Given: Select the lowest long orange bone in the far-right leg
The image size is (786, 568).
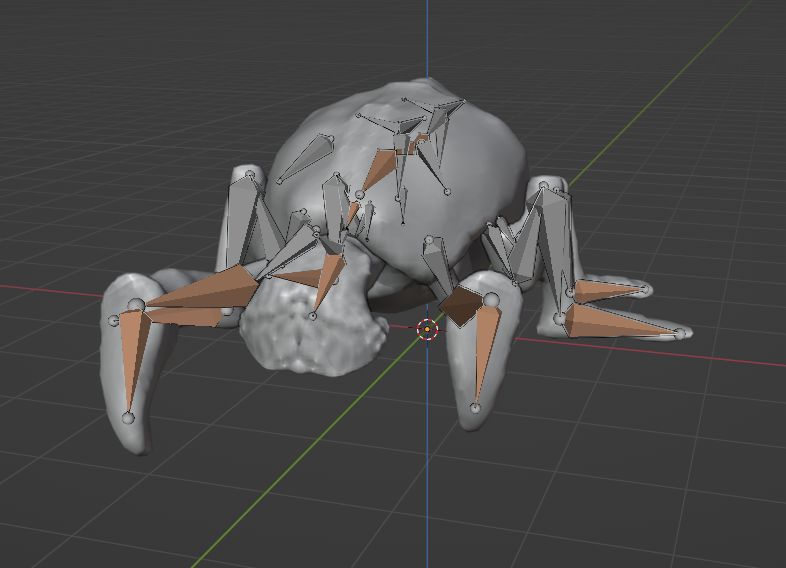Looking at the screenshot, I should [622, 321].
